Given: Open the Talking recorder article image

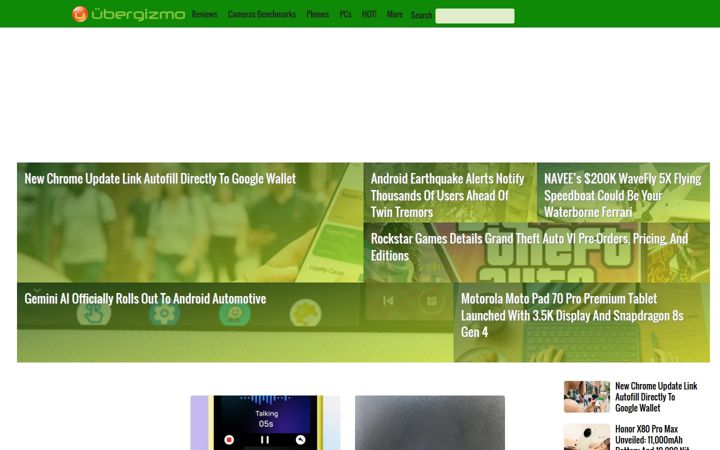Looking at the screenshot, I should click(x=265, y=422).
